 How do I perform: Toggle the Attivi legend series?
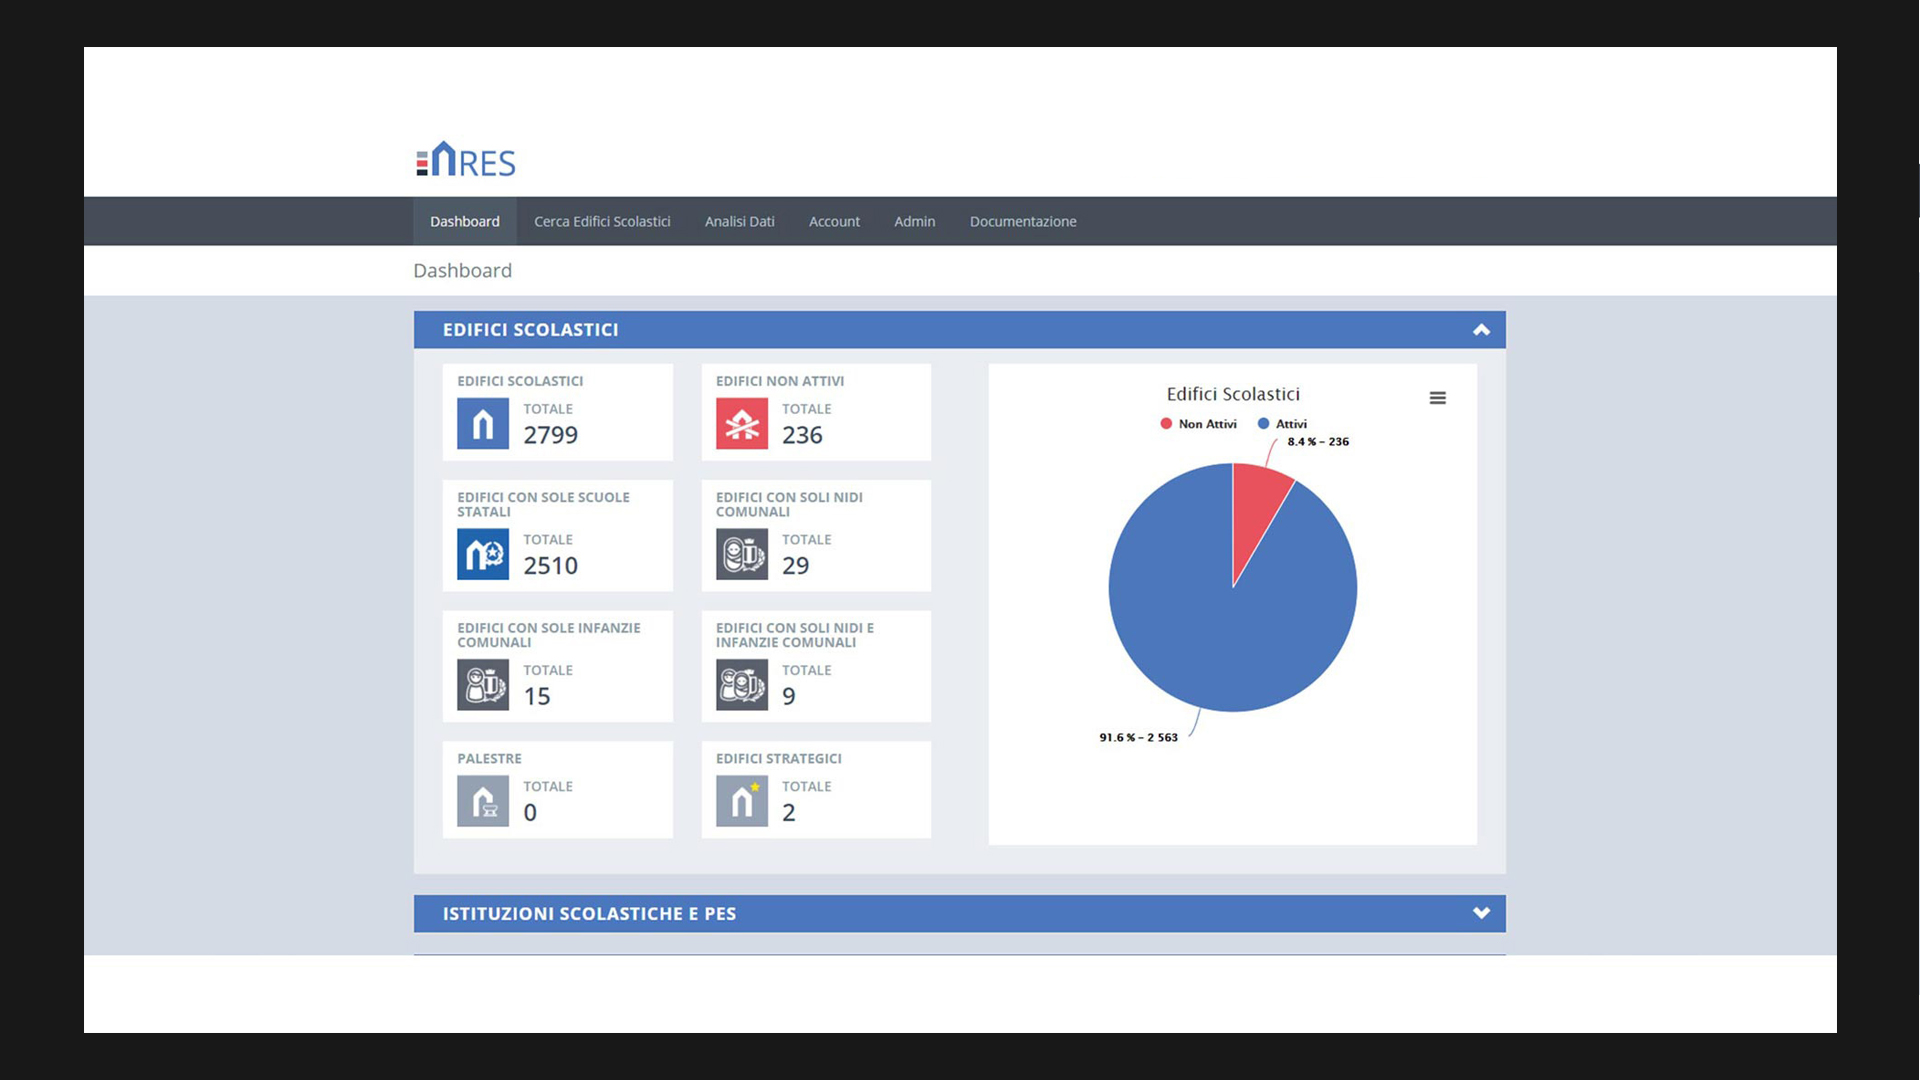1282,424
